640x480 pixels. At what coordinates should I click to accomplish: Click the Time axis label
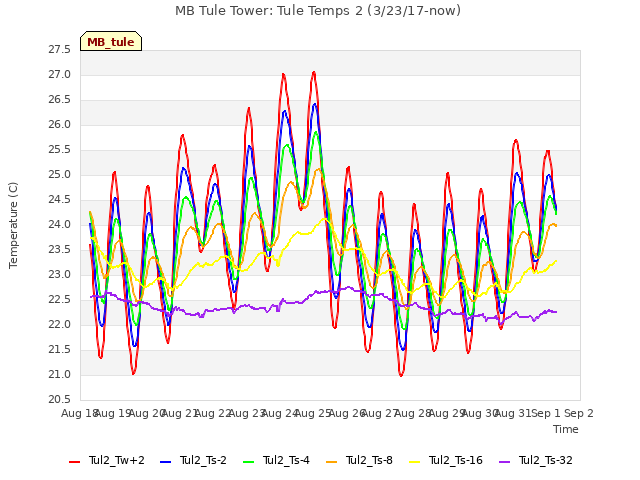pyautogui.click(x=566, y=429)
